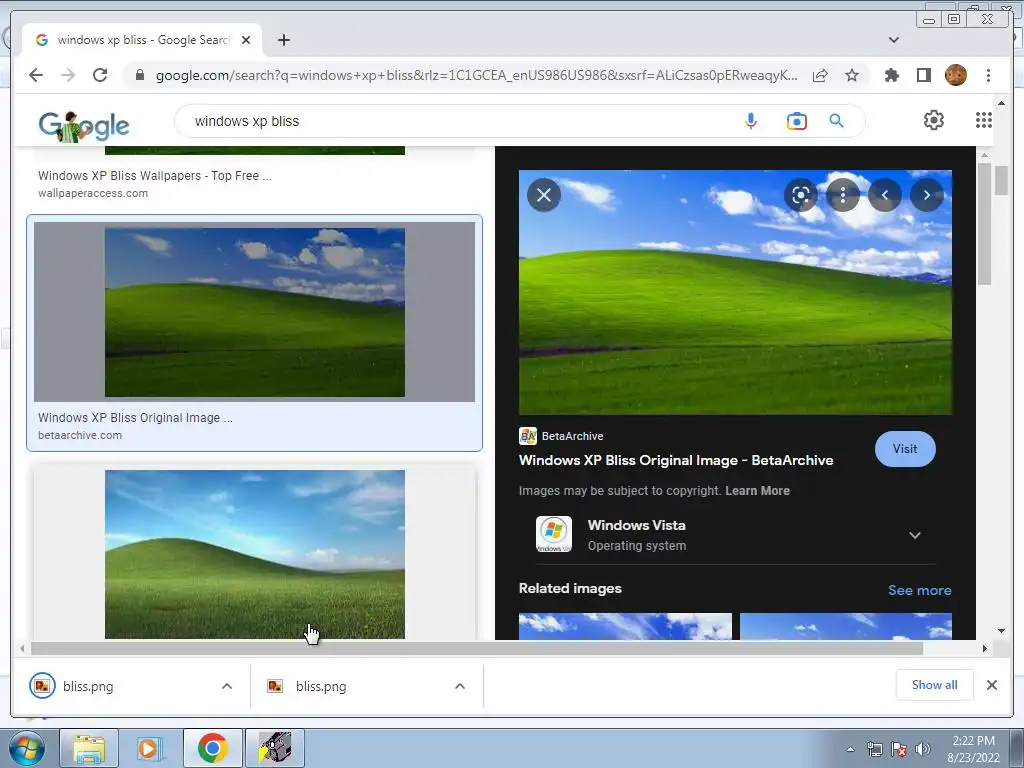1024x768 pixels.
Task: Click See more related images
Action: (x=920, y=590)
